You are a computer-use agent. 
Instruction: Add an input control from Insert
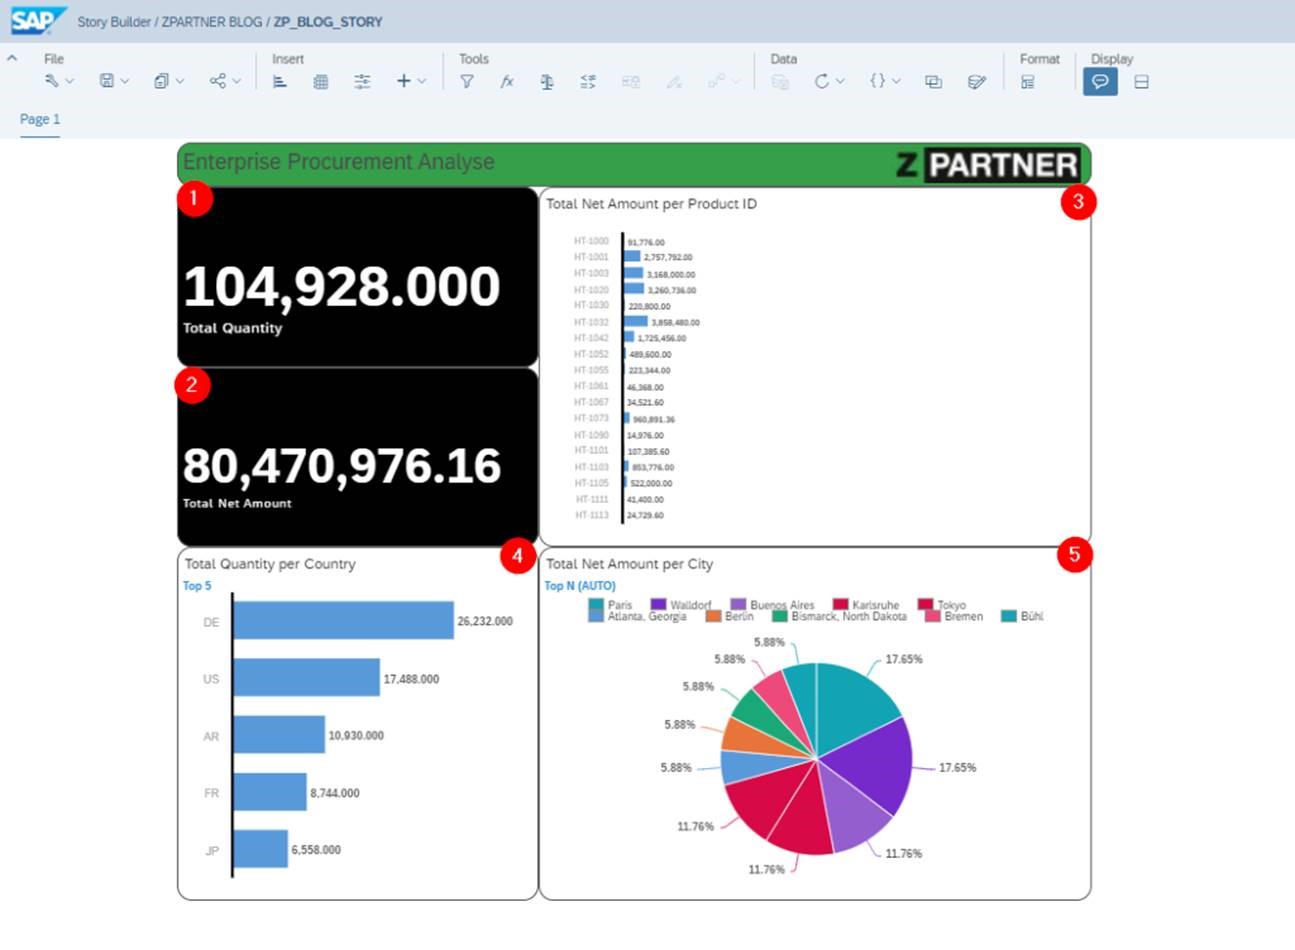(362, 82)
